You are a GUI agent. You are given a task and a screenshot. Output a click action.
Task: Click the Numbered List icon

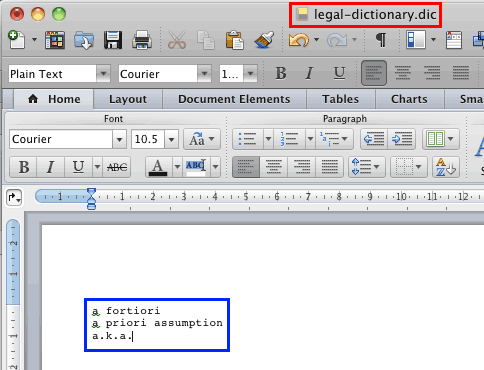coord(289,139)
